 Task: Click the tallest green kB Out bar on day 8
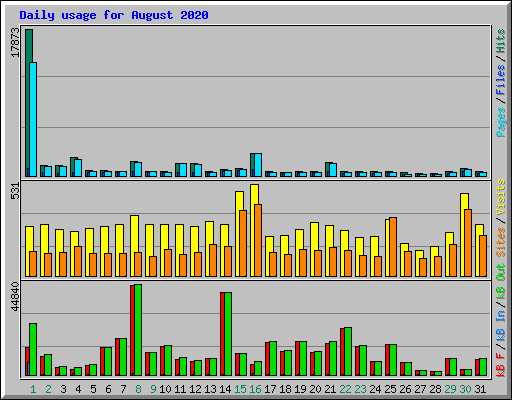coord(138,330)
